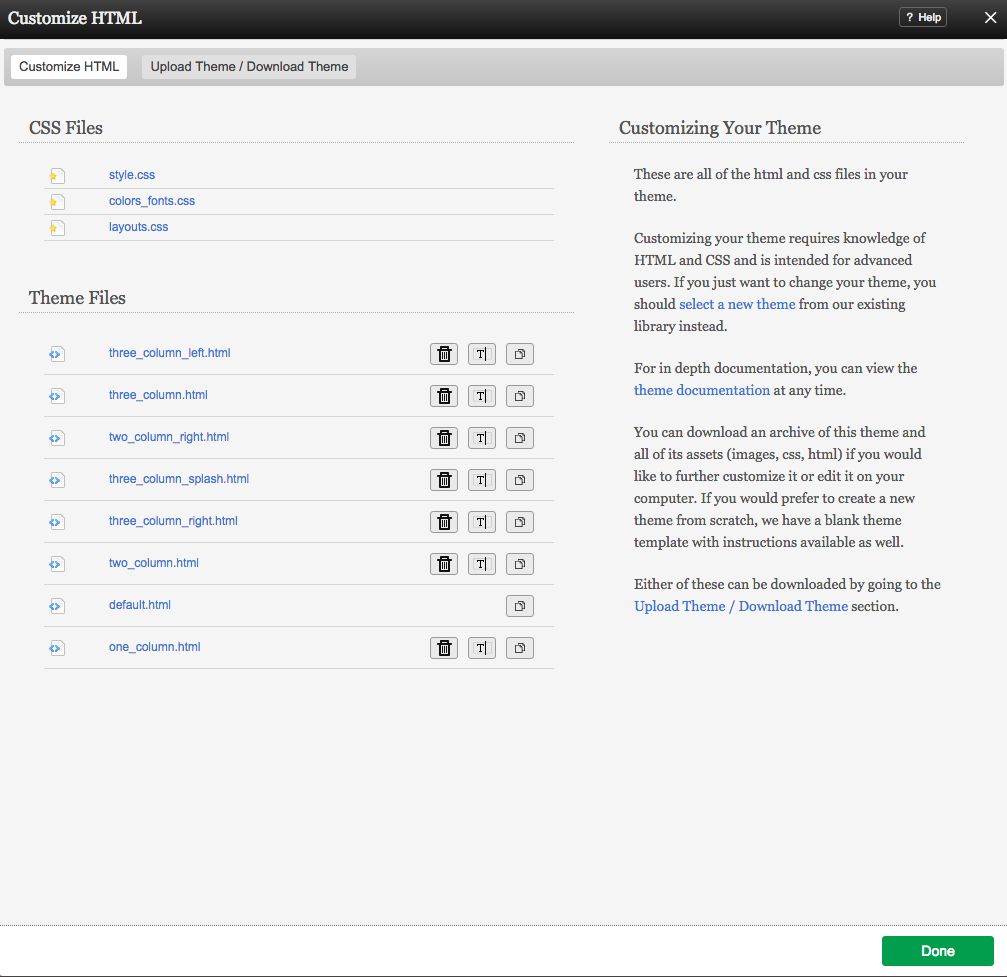Click file icon beside colors_fonts.css

pos(57,202)
